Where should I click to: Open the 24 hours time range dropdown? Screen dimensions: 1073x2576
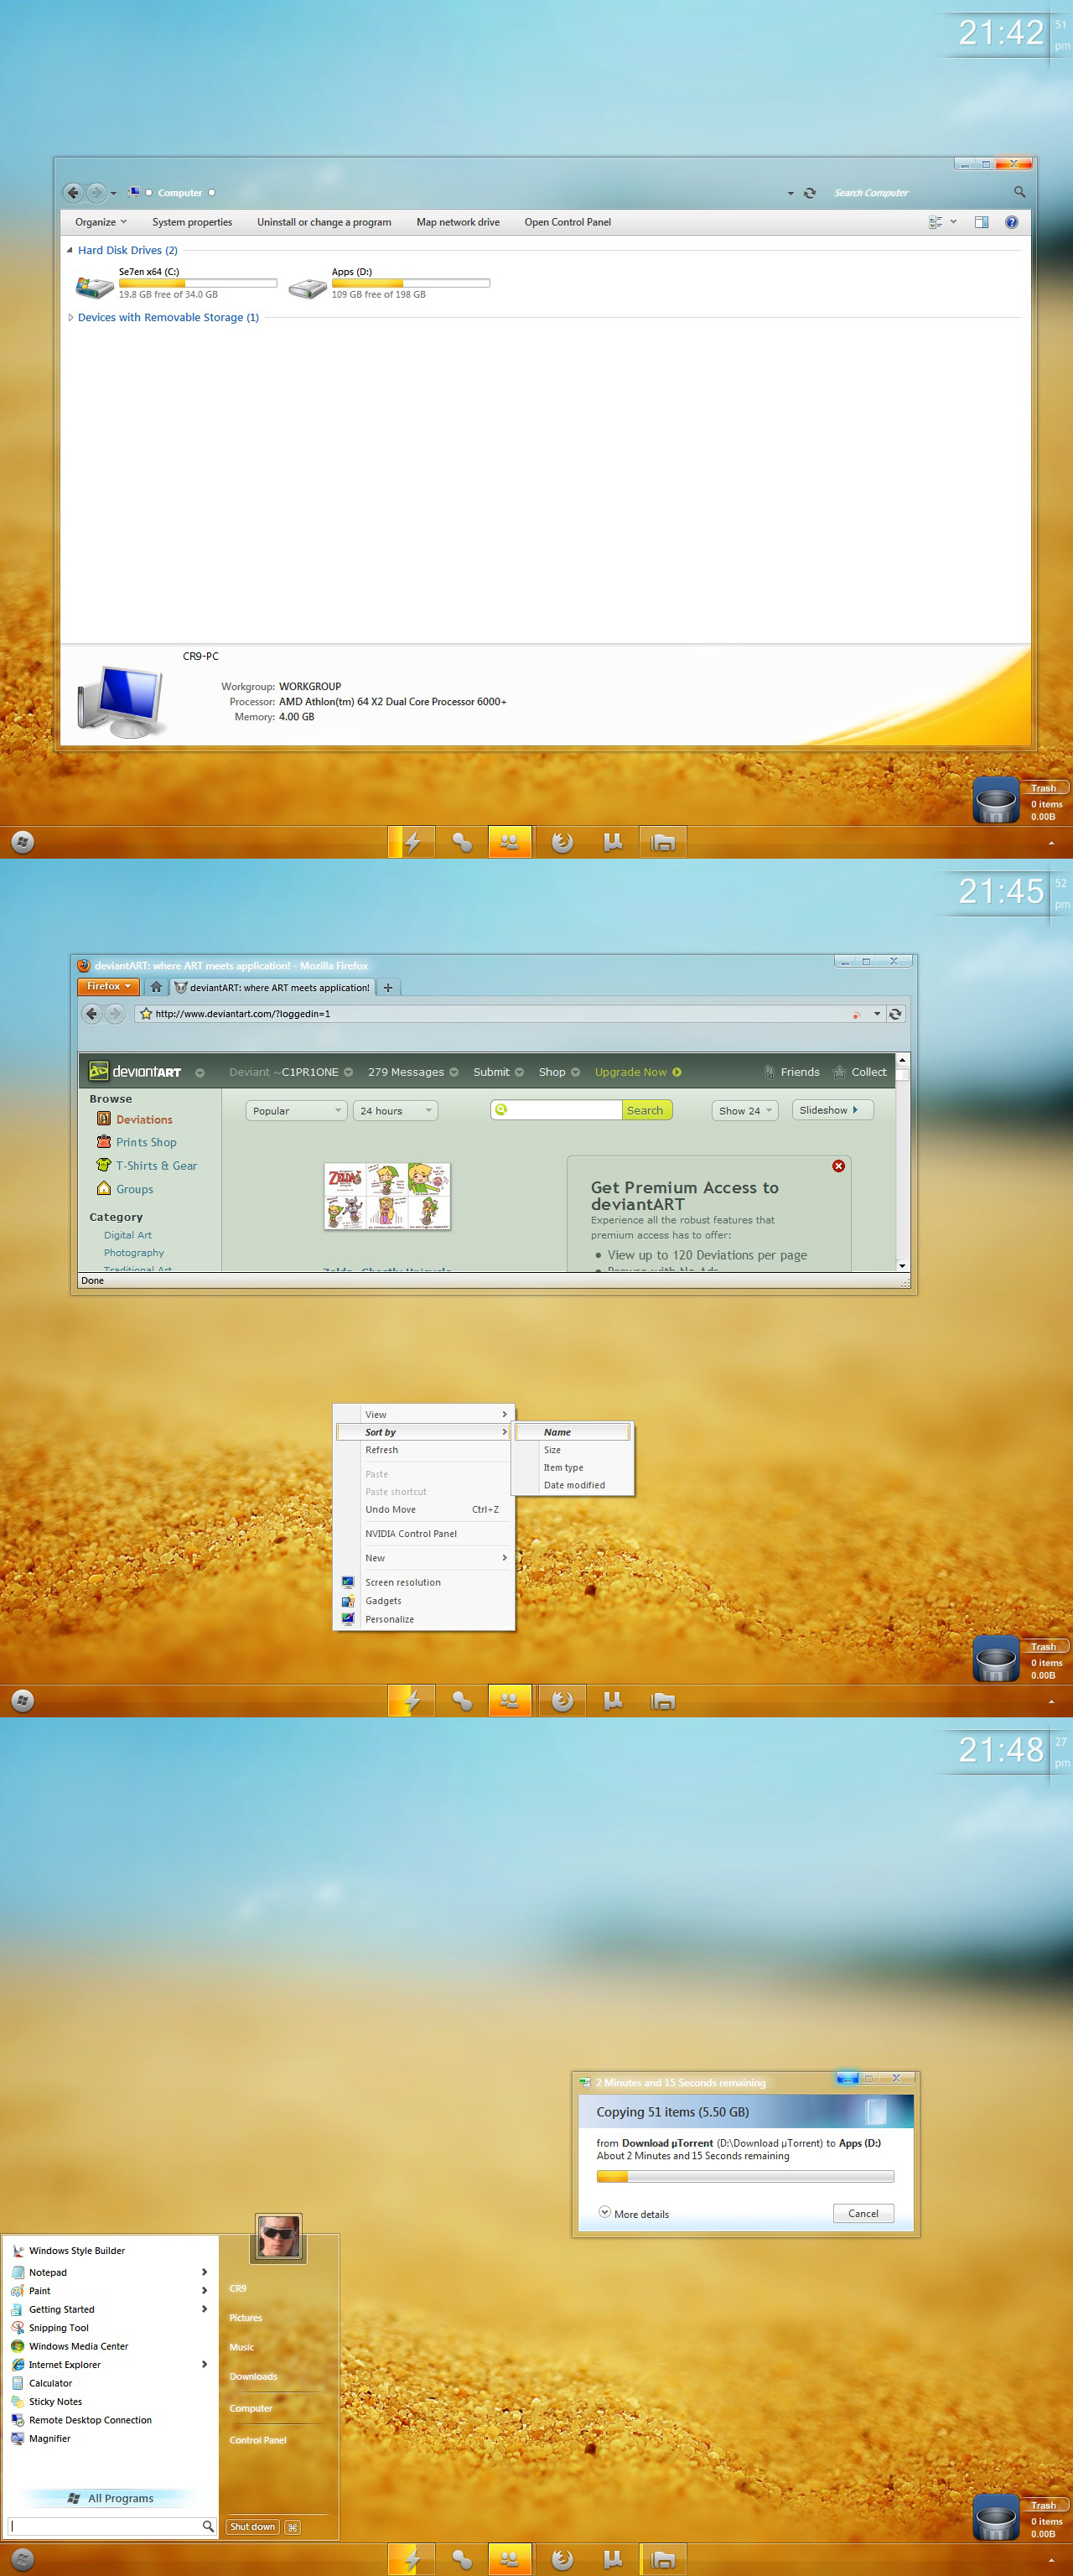[395, 1110]
